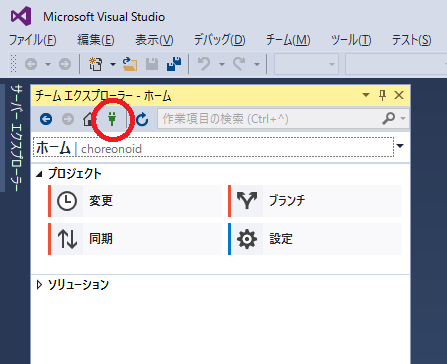Image resolution: width=447 pixels, height=364 pixels.
Task: Open the ブランチ (Branches) tile
Action: pyautogui.click(x=315, y=201)
